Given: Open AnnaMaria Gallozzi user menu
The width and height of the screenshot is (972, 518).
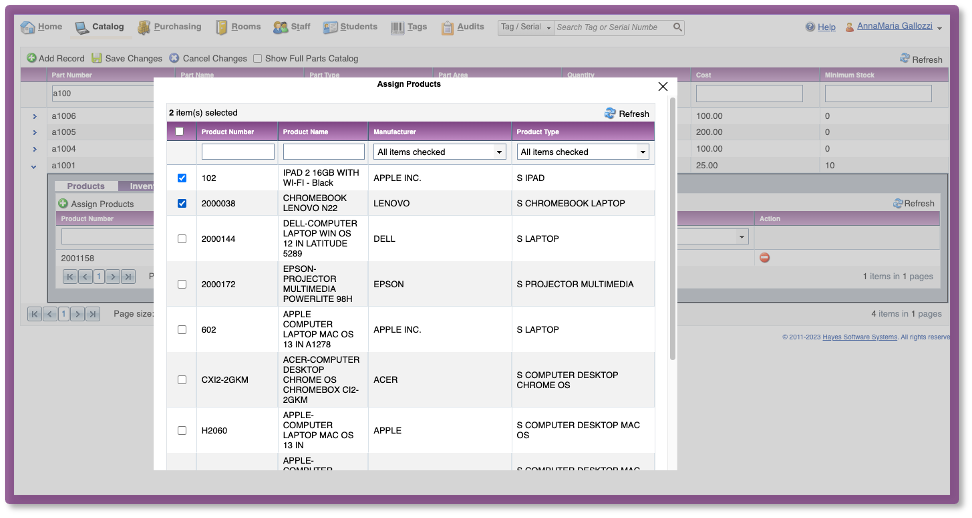Looking at the screenshot, I should pos(895,27).
